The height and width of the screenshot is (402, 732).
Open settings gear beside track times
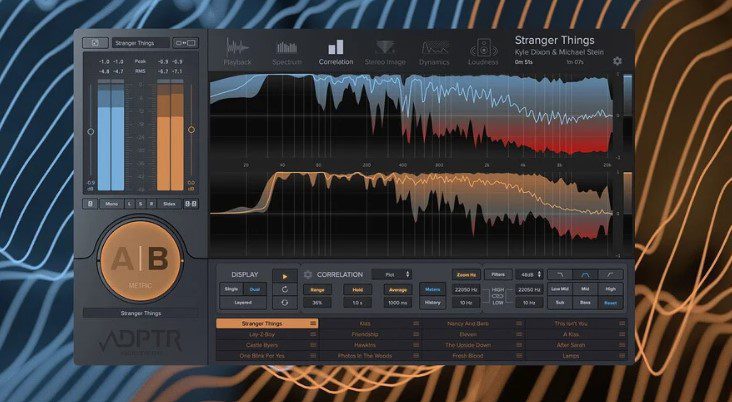(x=617, y=61)
